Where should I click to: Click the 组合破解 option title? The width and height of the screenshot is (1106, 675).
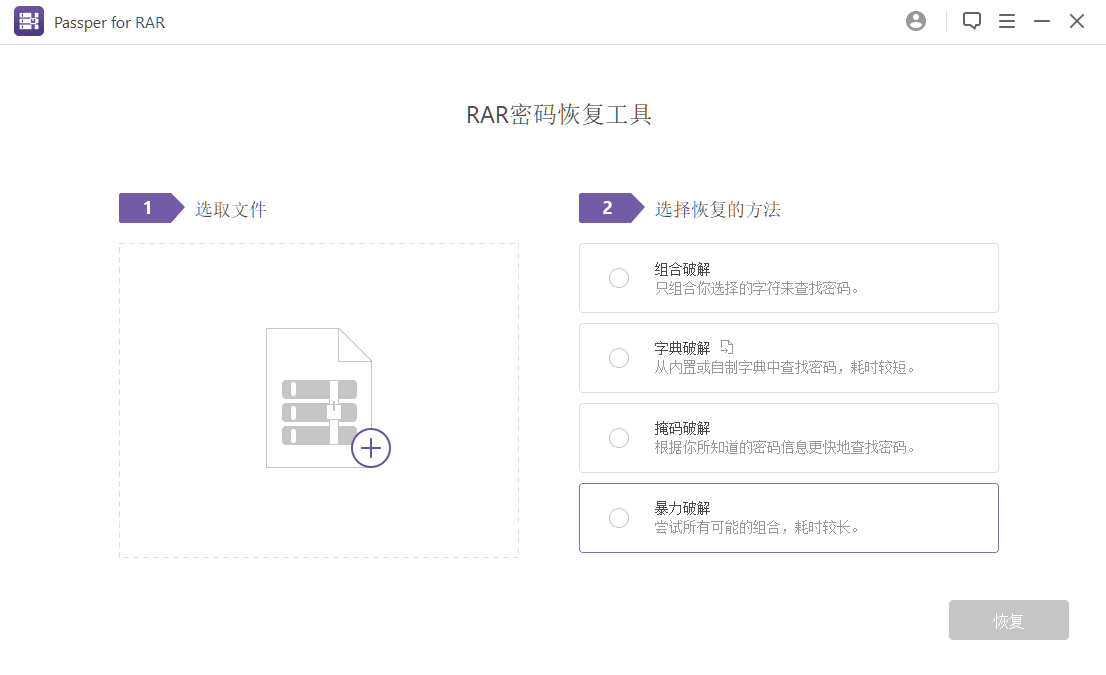682,269
